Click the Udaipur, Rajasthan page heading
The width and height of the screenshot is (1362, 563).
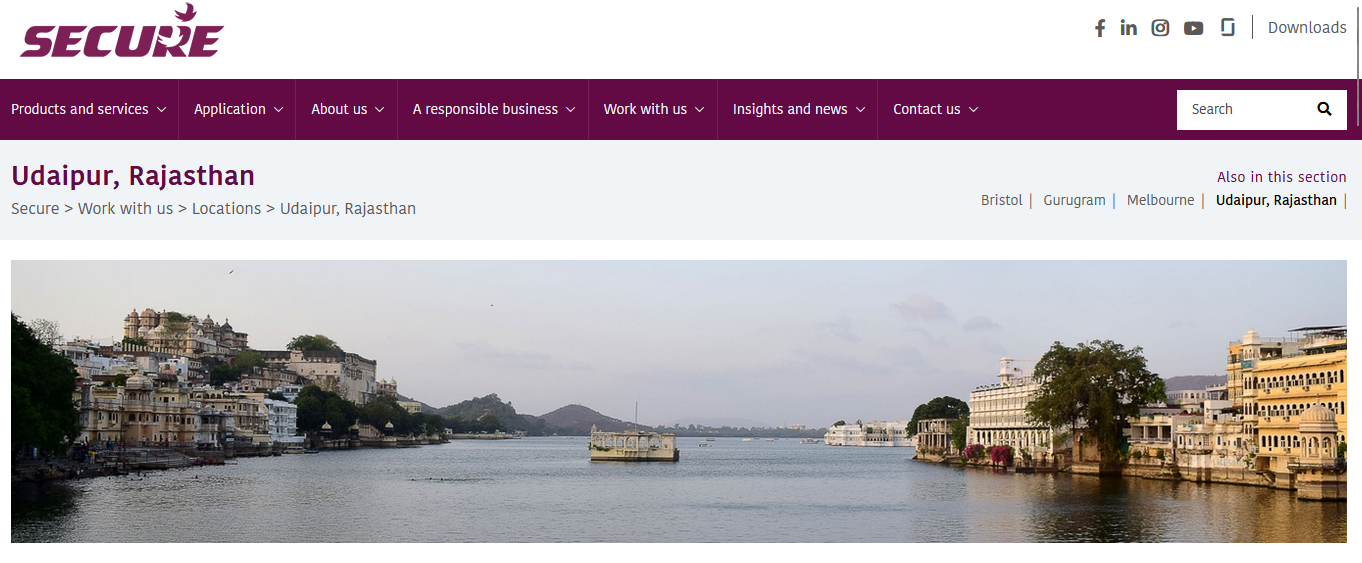point(133,176)
